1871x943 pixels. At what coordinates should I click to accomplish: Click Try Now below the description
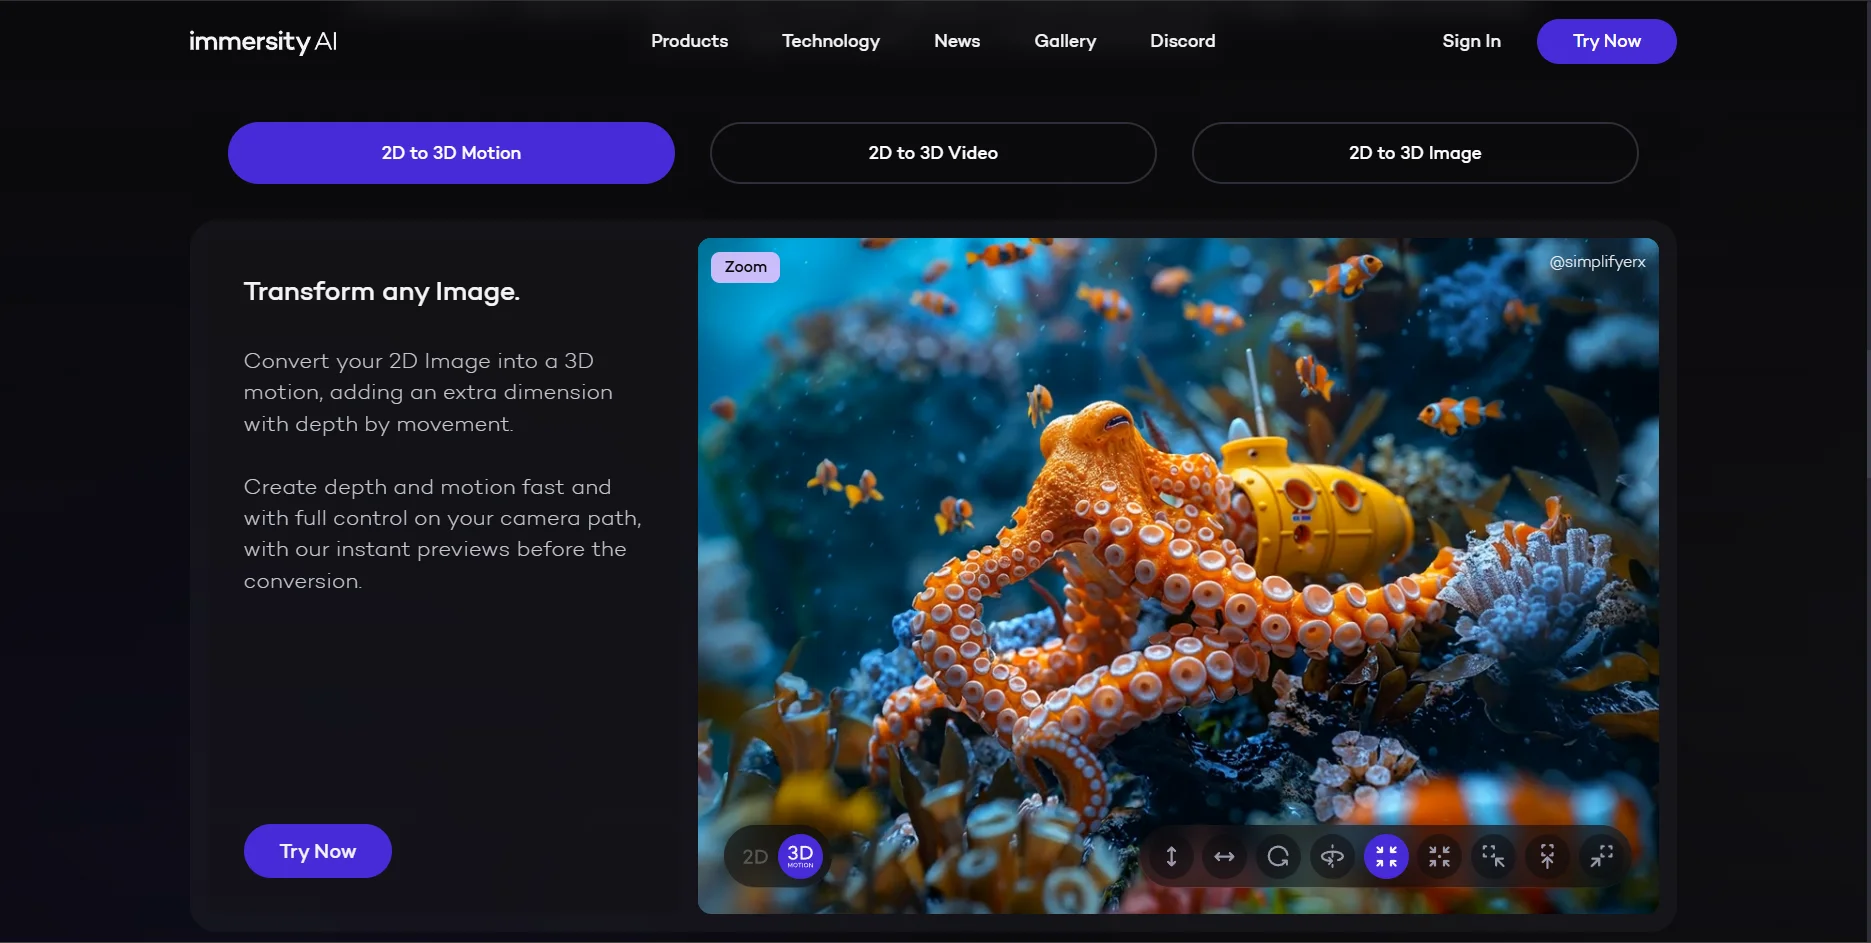click(318, 851)
